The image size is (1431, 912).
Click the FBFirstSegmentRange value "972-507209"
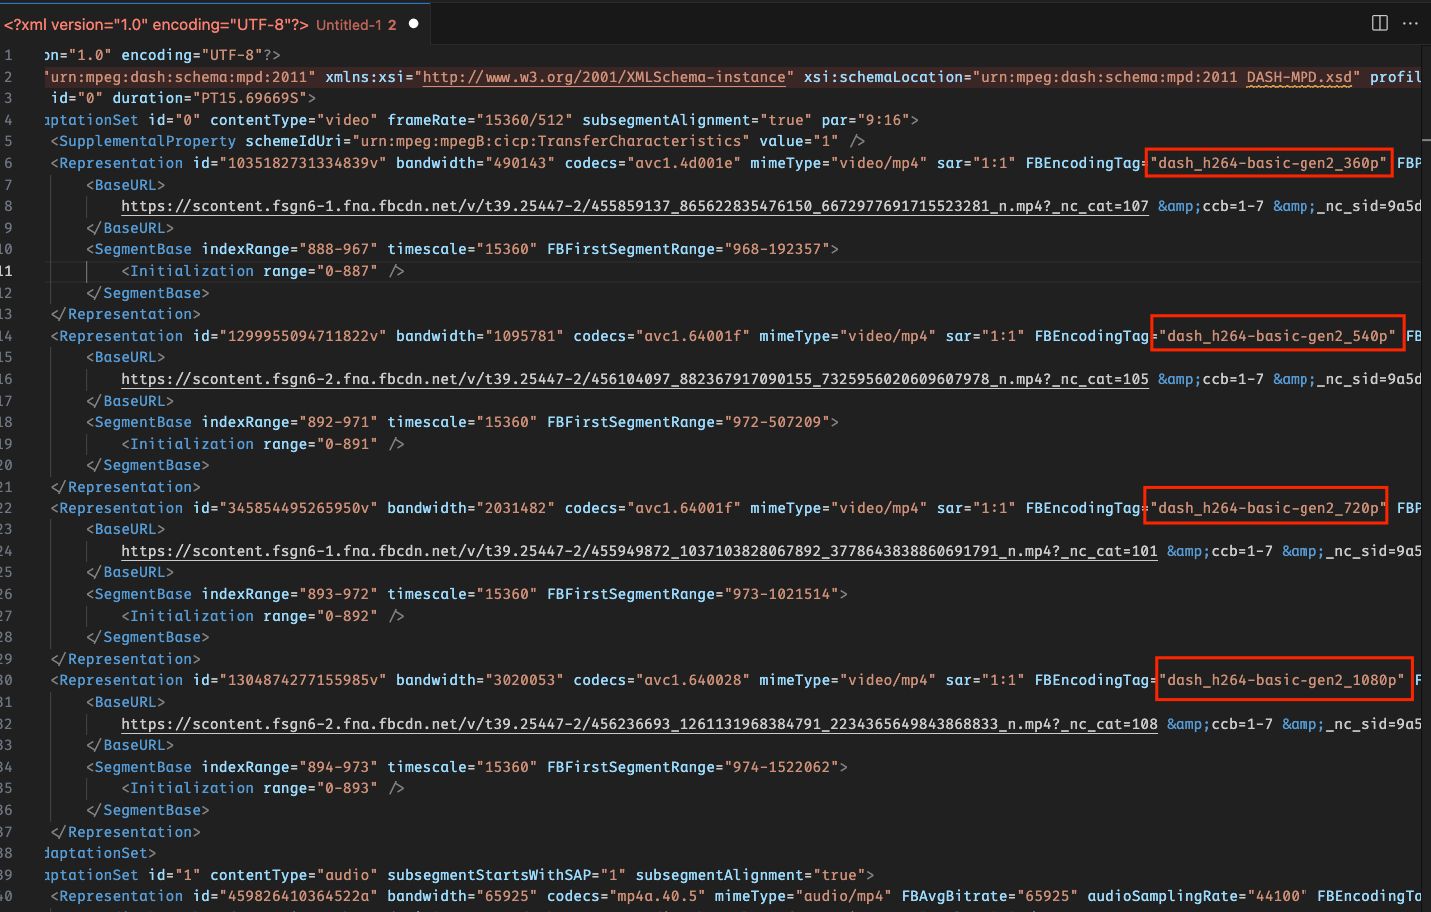coord(768,422)
